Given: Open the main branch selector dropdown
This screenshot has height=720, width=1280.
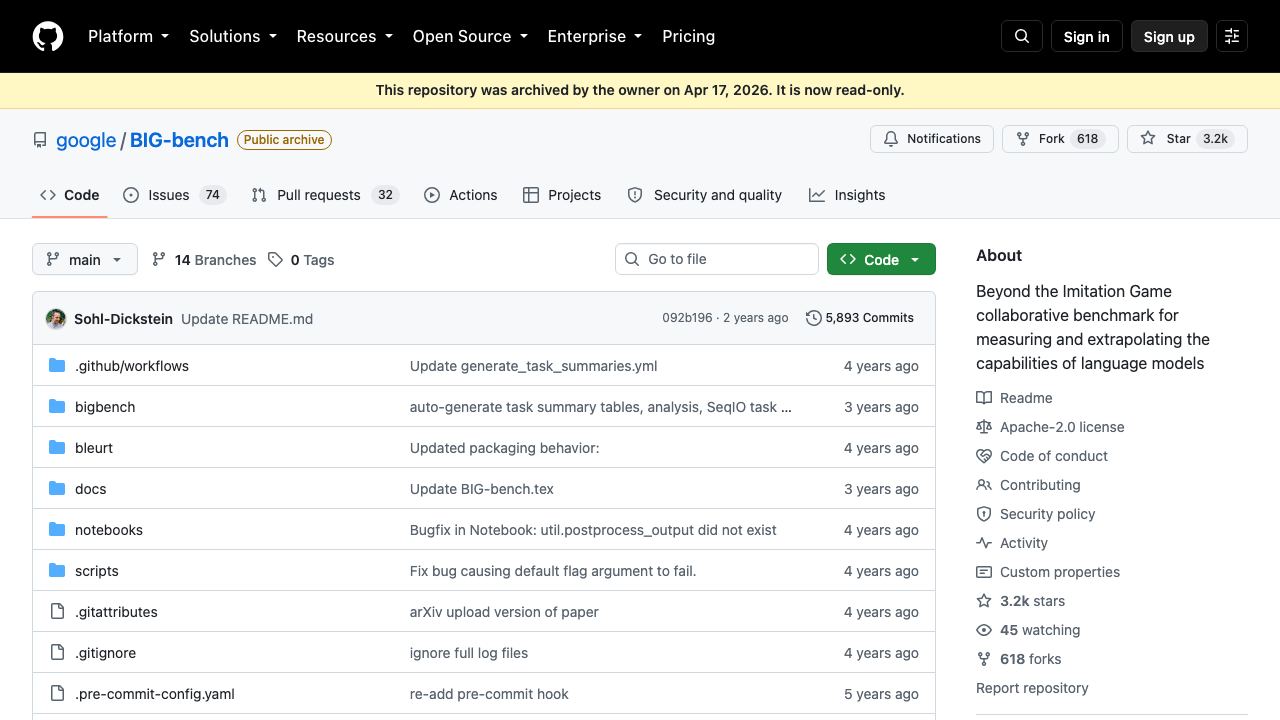Looking at the screenshot, I should coord(85,260).
